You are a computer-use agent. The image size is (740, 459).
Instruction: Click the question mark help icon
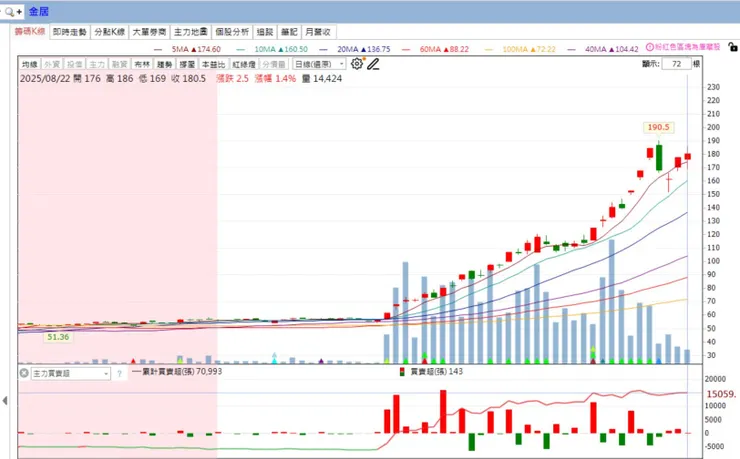click(x=119, y=374)
